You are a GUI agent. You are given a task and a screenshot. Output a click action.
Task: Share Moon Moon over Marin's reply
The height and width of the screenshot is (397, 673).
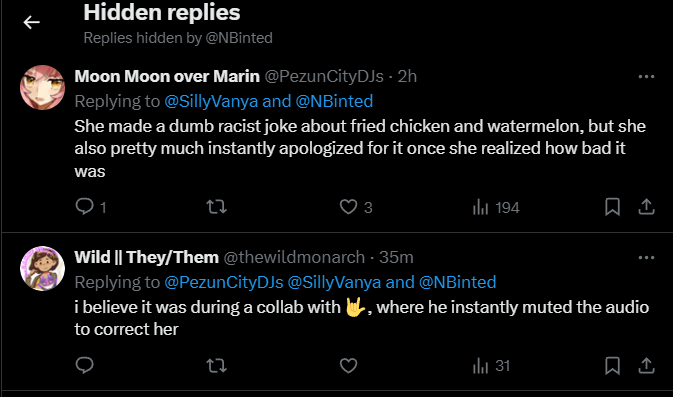(x=646, y=207)
